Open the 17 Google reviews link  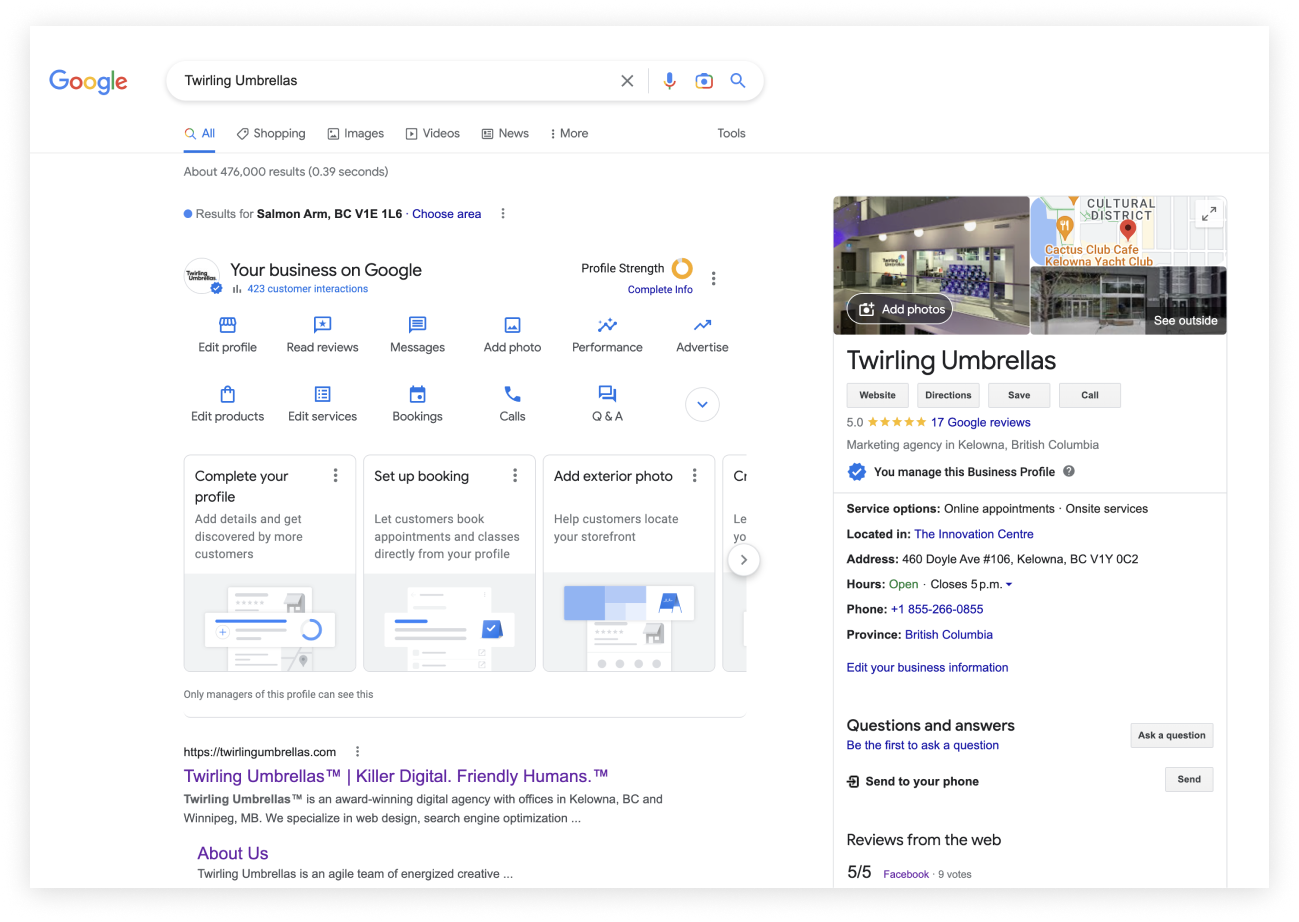[x=980, y=422]
